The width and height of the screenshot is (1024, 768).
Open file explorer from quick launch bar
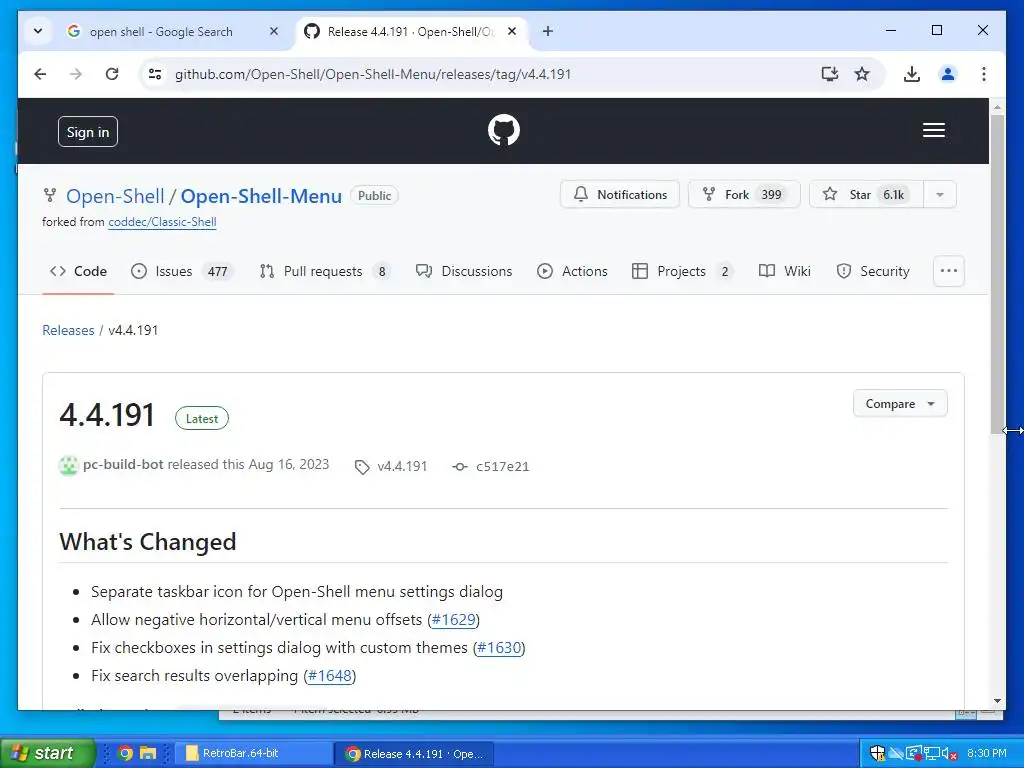(x=148, y=753)
